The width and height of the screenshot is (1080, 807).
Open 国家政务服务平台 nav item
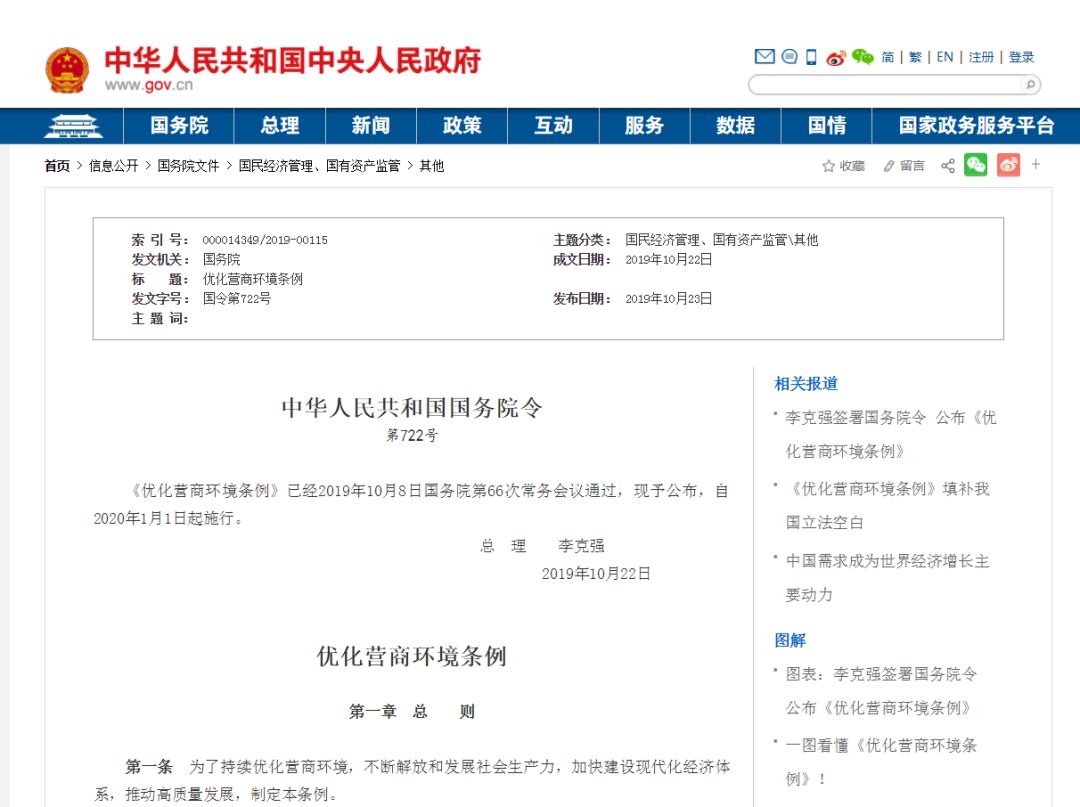click(976, 125)
